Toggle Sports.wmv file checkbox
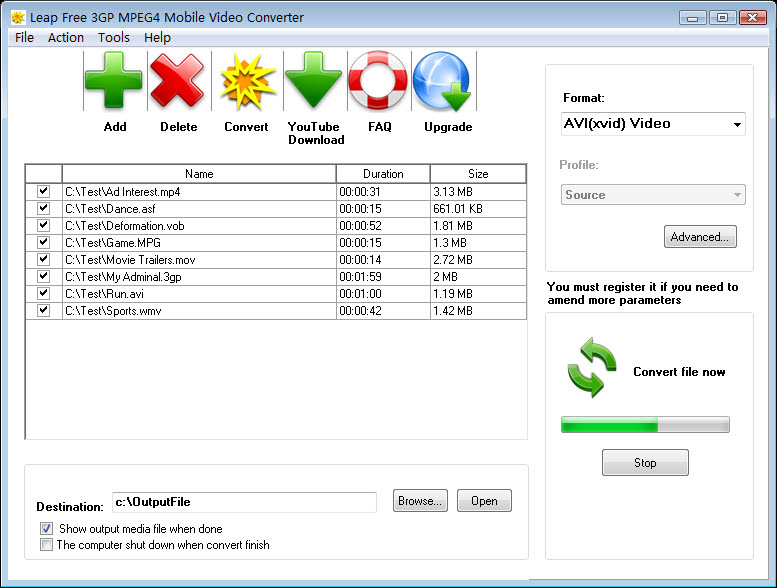Viewport: 777px width, 588px height. 44,310
